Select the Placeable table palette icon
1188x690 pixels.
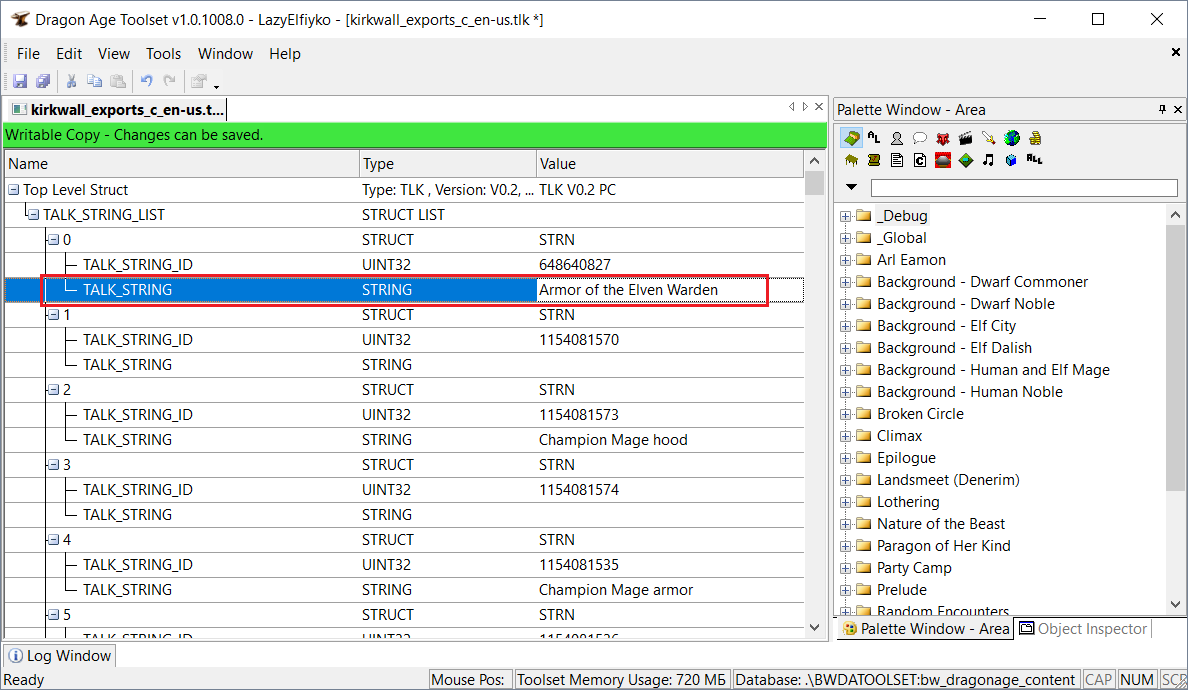pyautogui.click(x=852, y=160)
